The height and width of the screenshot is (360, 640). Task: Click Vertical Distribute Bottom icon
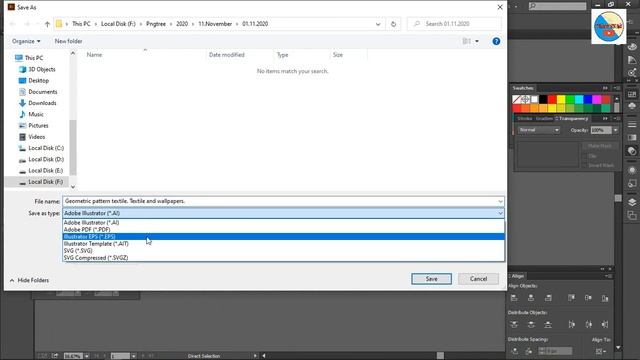point(548,324)
